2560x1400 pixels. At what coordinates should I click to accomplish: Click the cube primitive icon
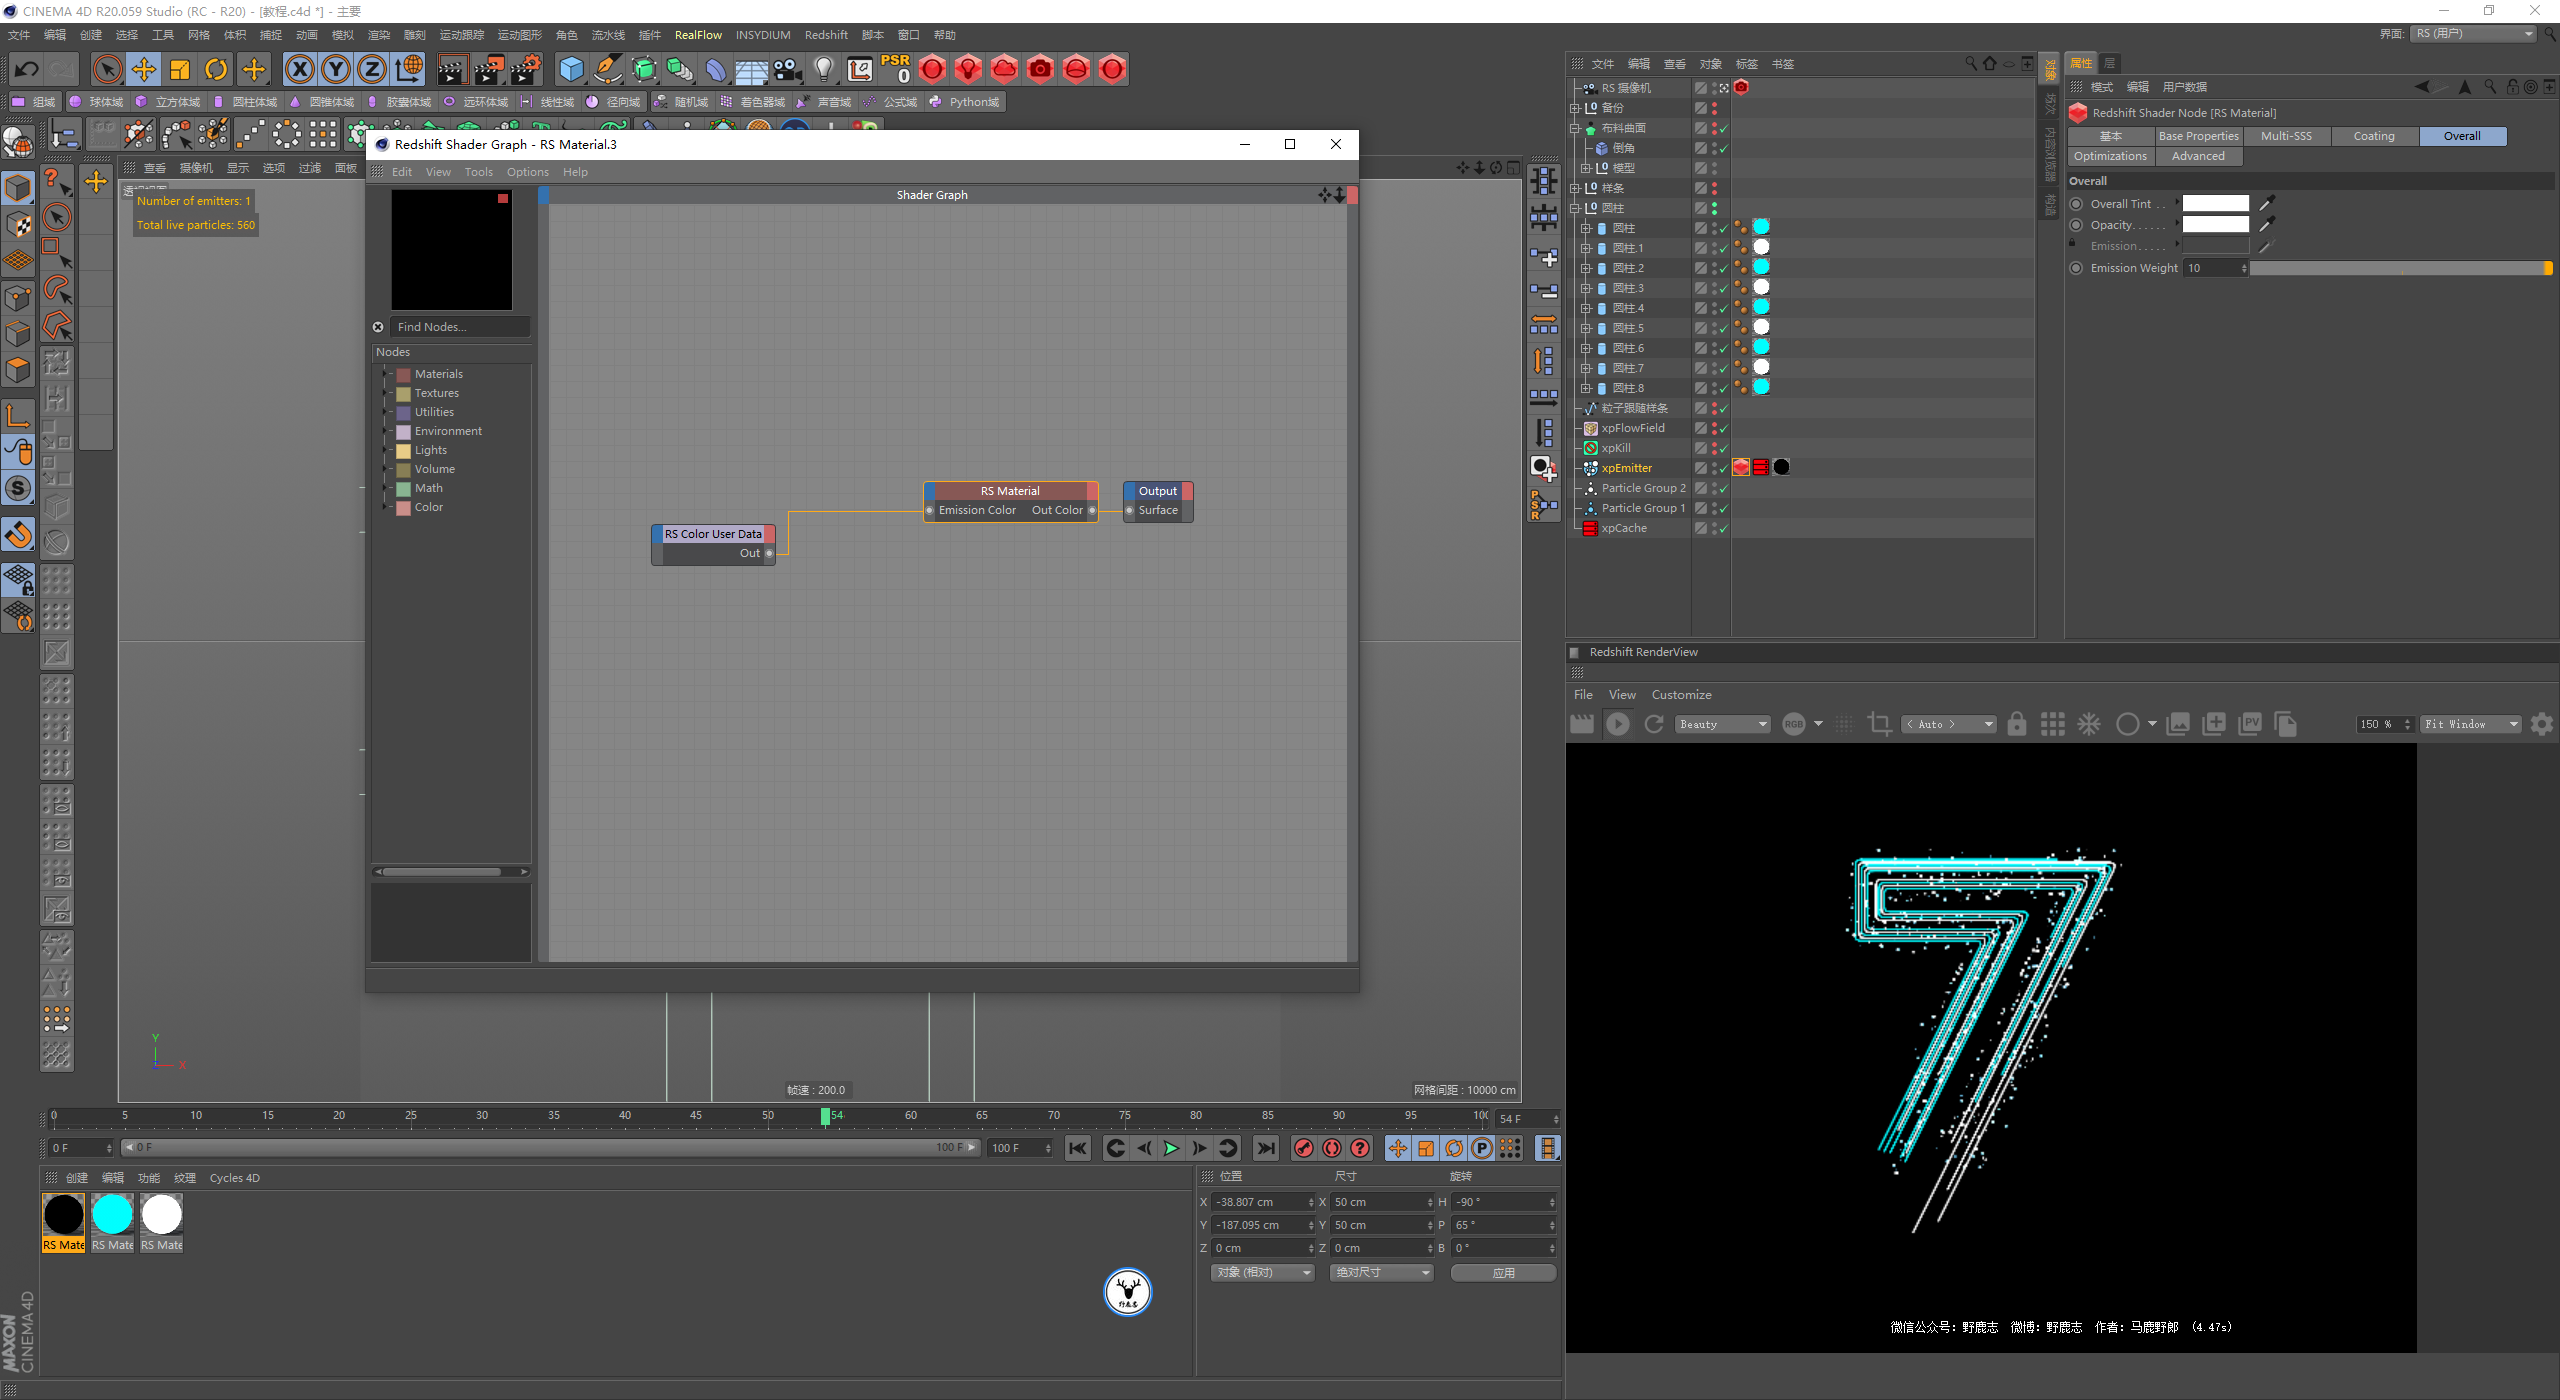point(571,70)
